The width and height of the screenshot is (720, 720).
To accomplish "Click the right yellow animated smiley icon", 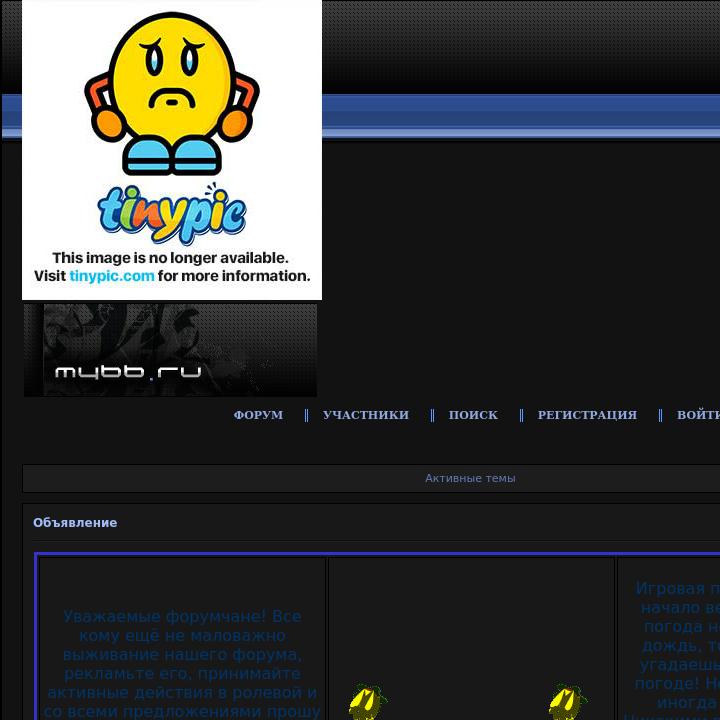I will pyautogui.click(x=568, y=702).
